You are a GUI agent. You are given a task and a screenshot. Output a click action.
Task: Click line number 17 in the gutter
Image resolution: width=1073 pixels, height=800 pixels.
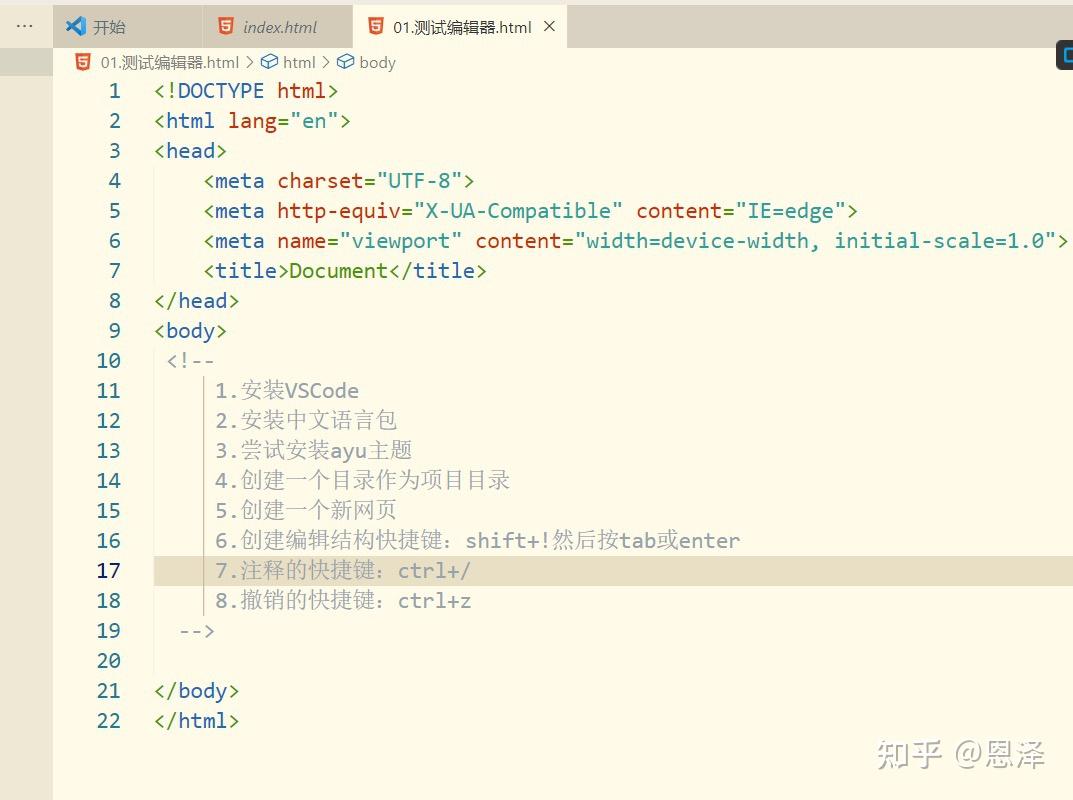110,570
